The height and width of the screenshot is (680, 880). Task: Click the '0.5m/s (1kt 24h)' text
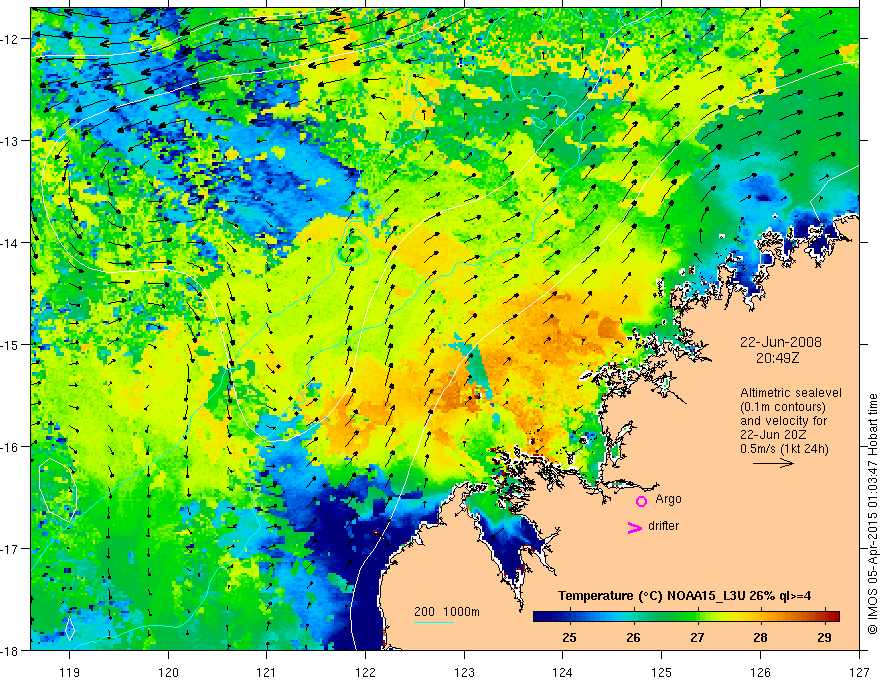tap(784, 449)
